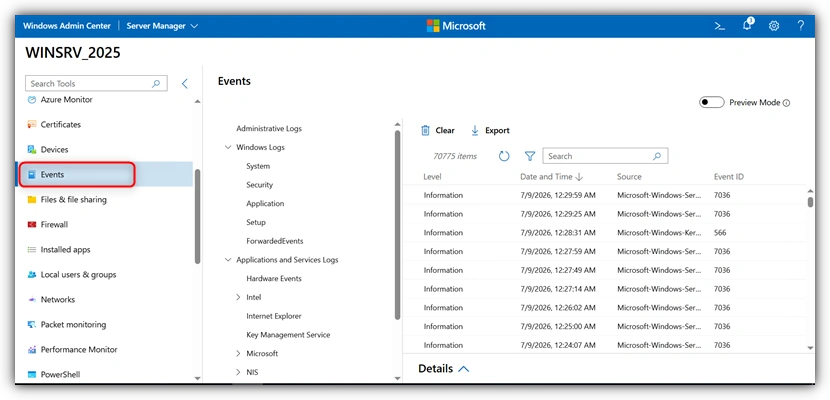
Task: Select the Internet Explorer log
Action: (274, 316)
